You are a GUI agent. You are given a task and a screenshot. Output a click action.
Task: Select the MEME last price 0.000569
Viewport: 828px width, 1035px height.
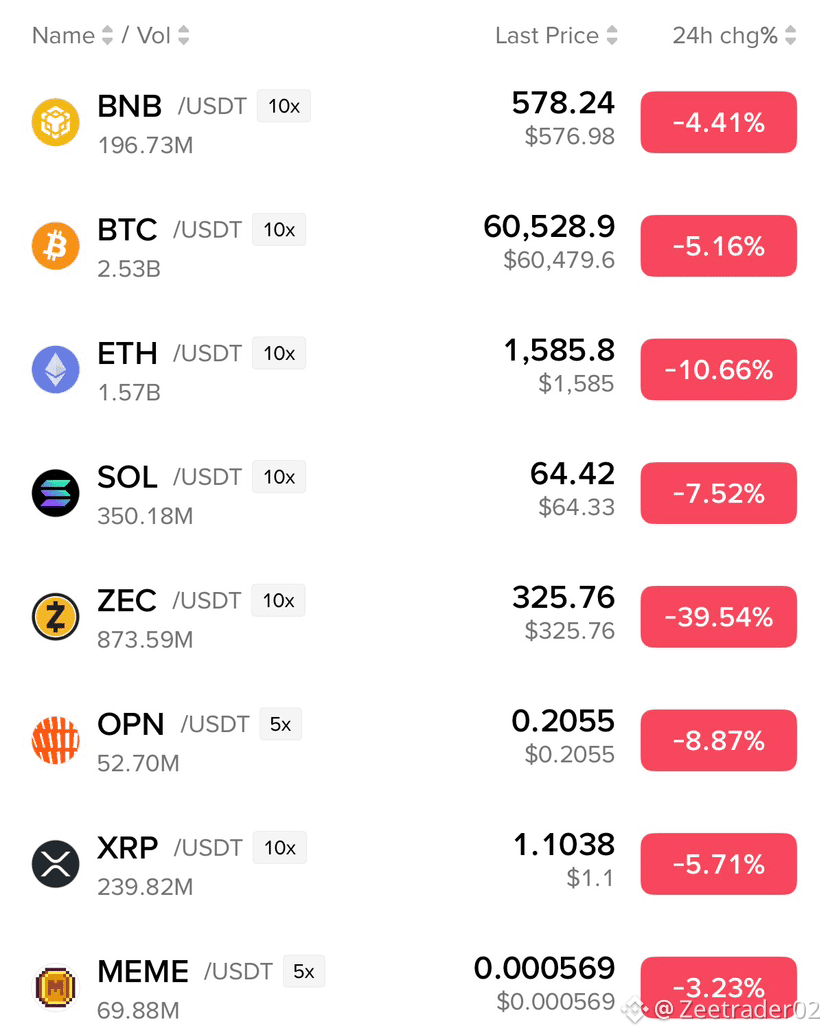click(545, 968)
